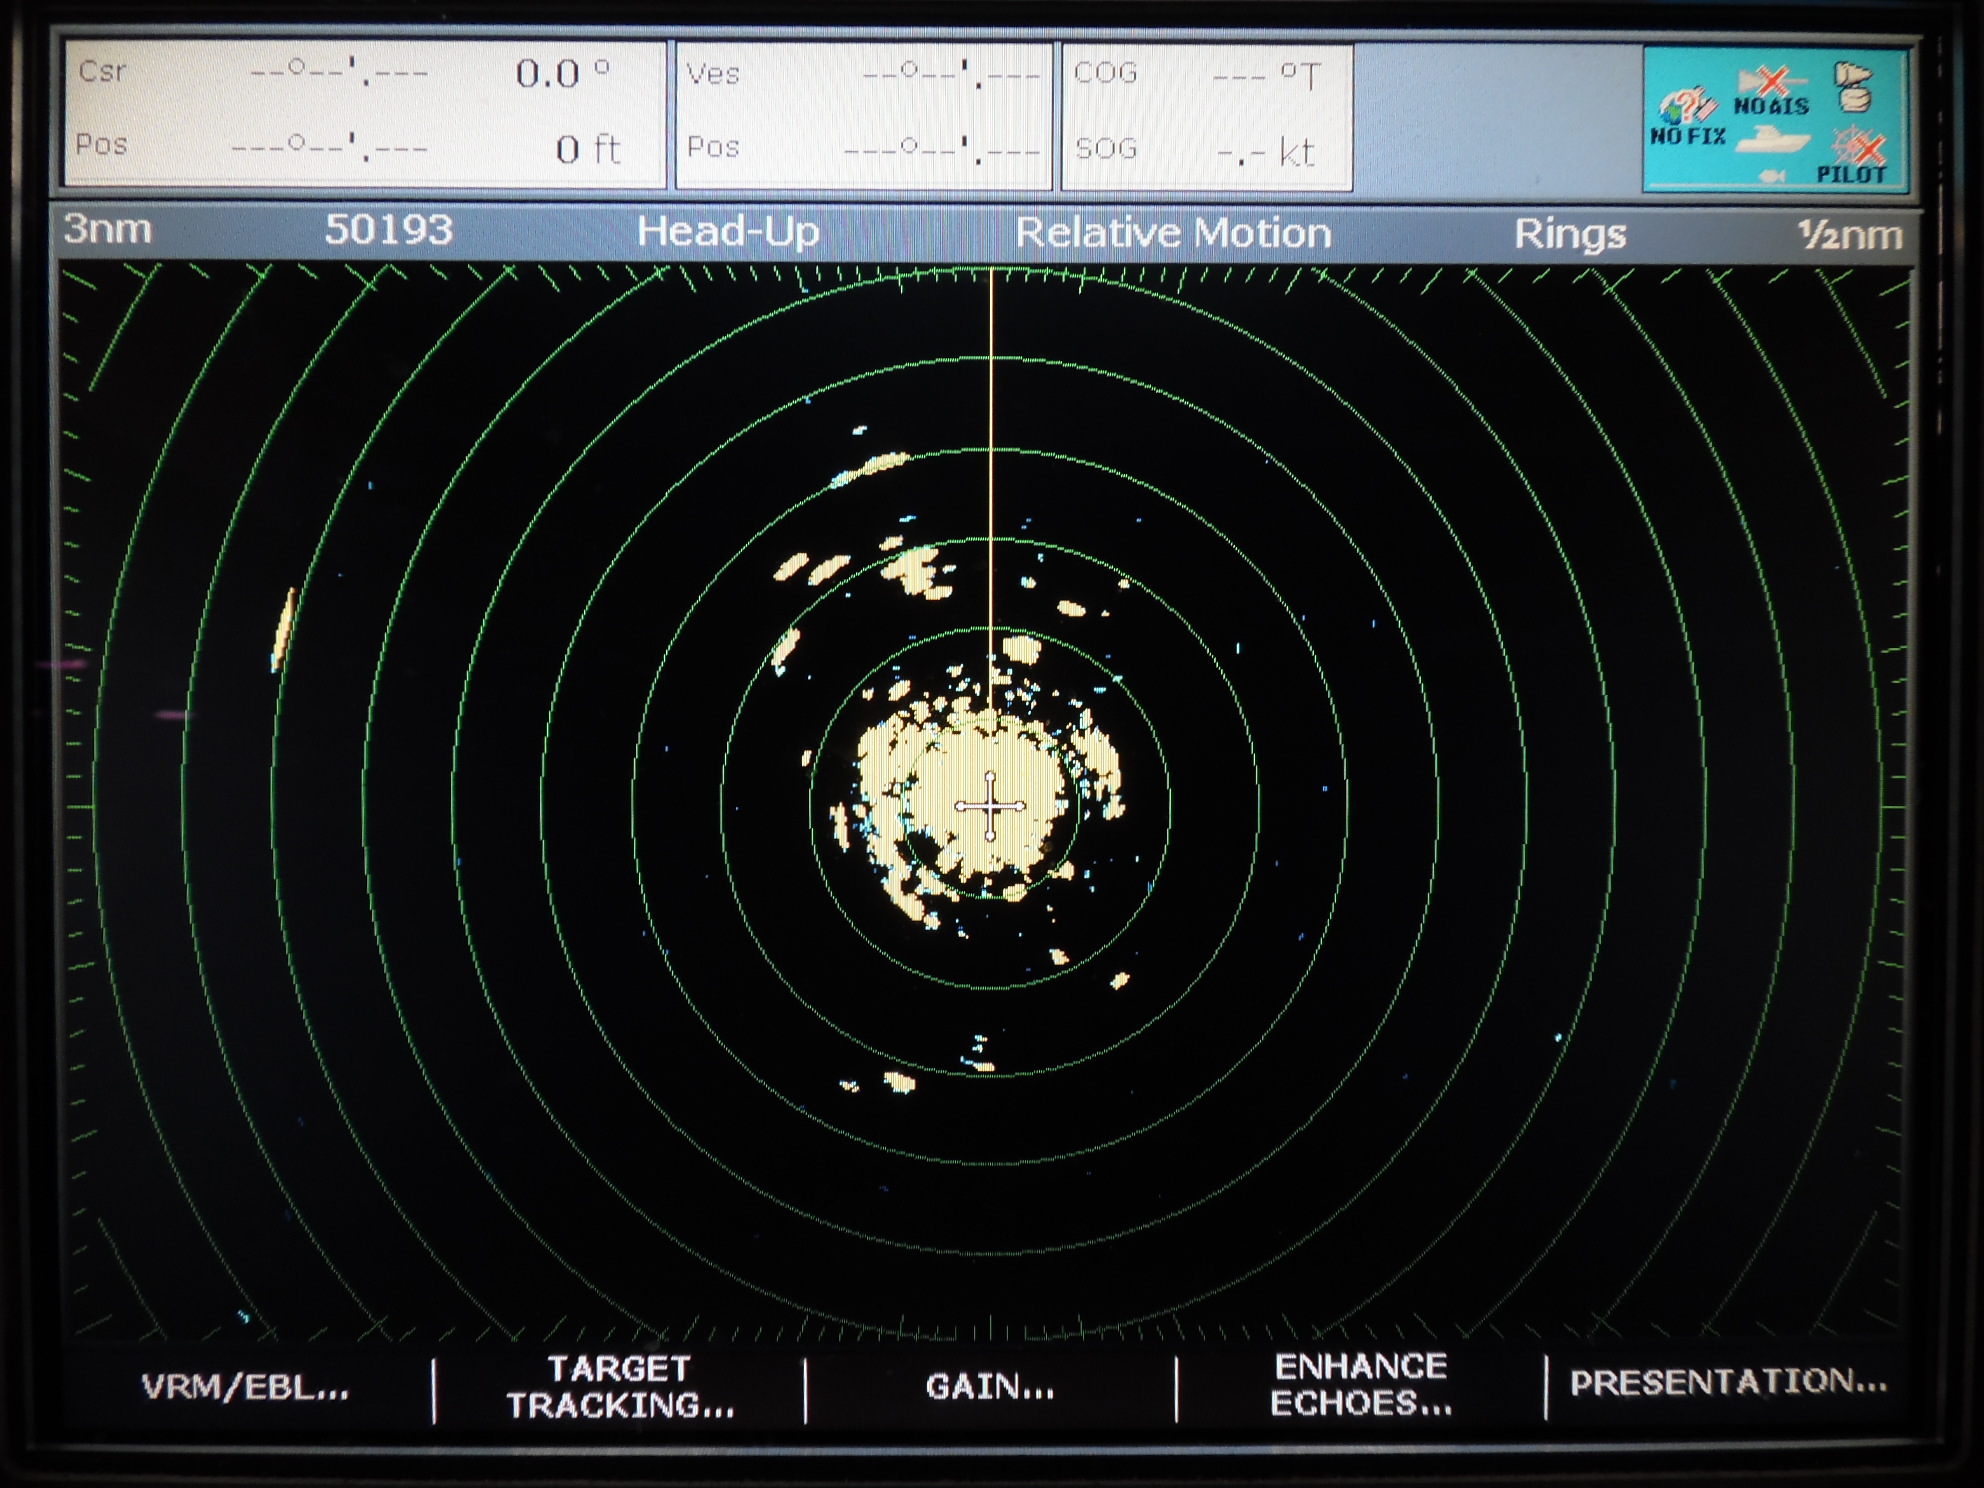
Task: Click the databar icon at top right of status panel
Action: click(1852, 87)
